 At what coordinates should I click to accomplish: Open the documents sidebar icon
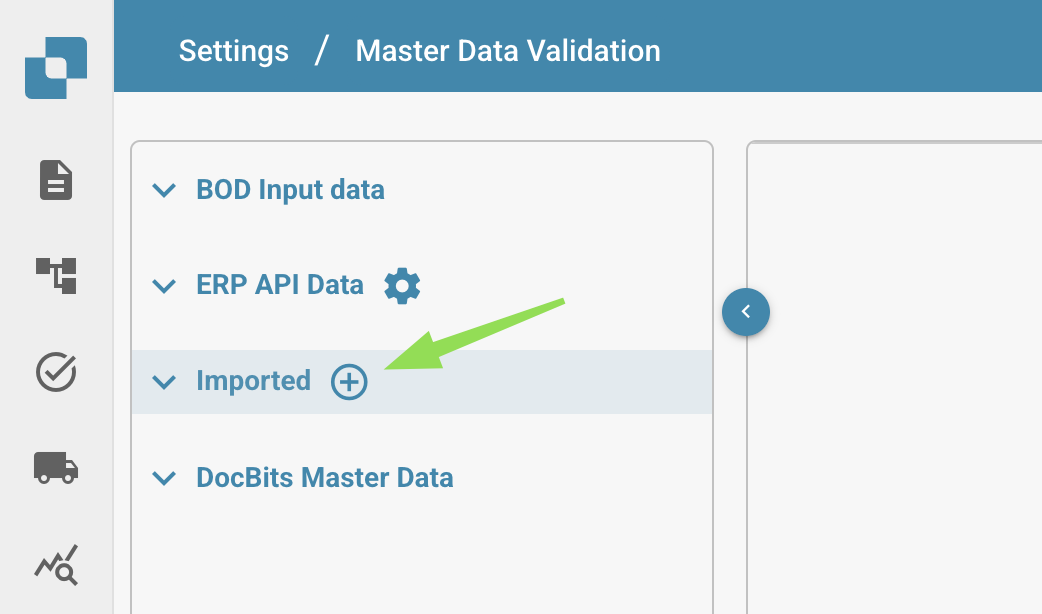[56, 180]
